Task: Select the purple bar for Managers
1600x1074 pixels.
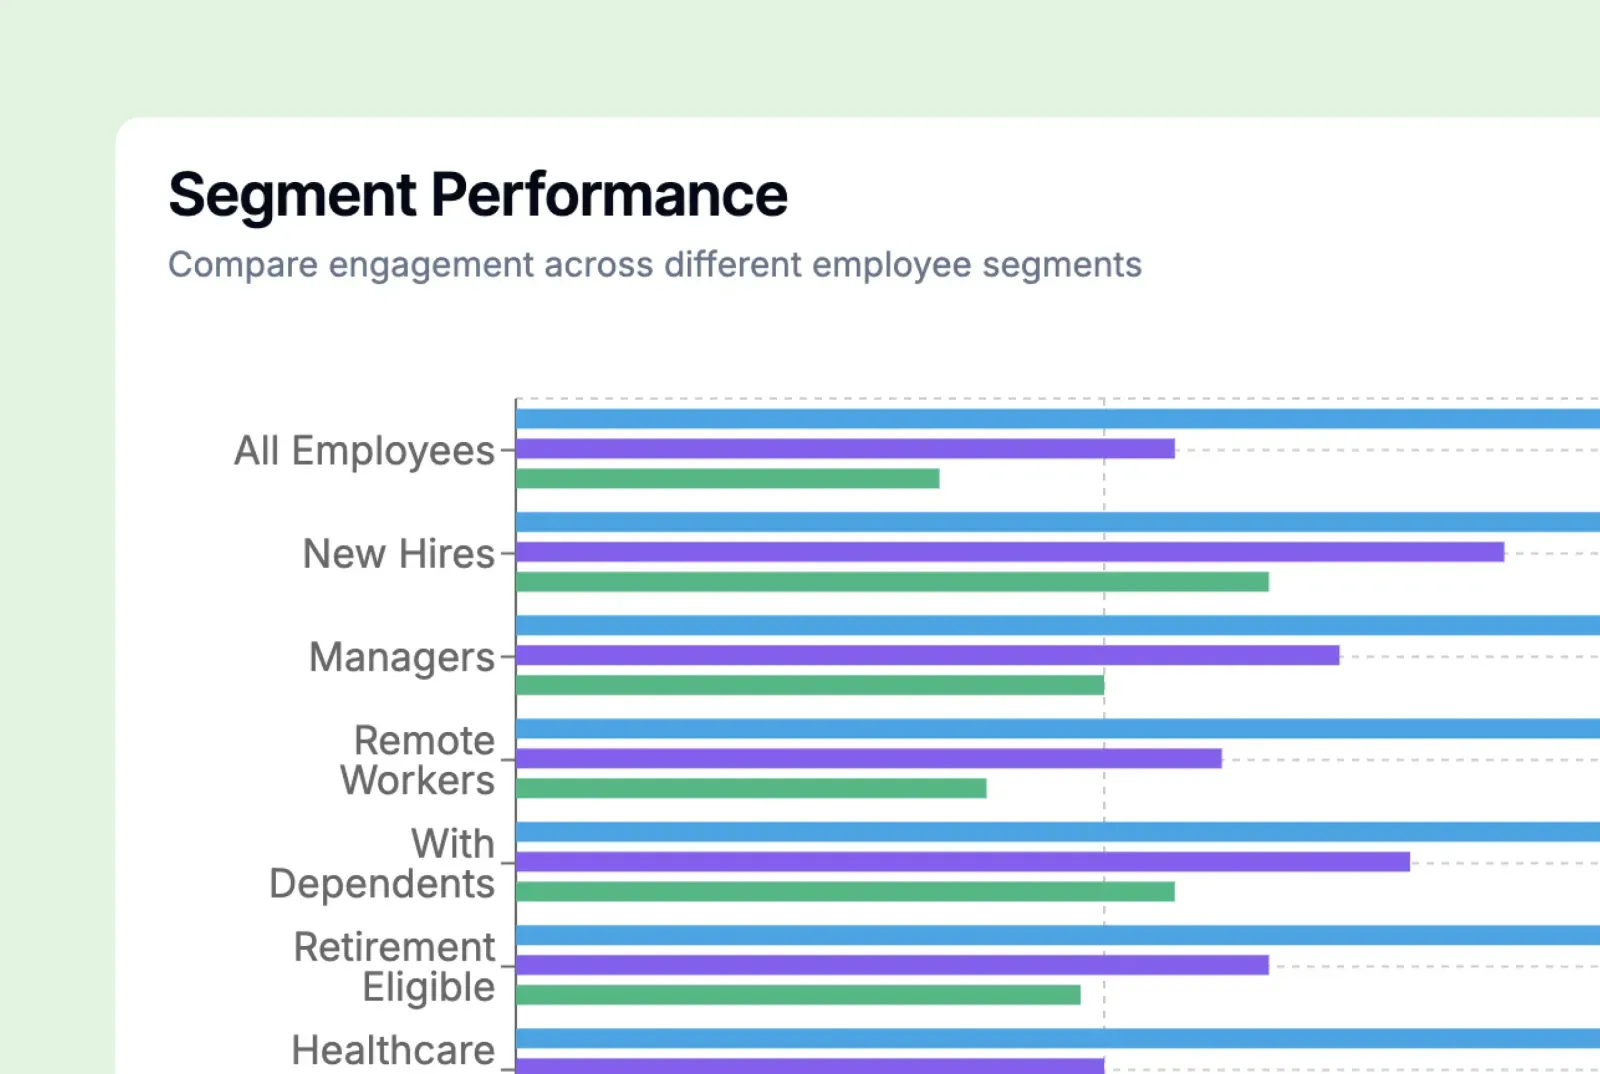Action: point(927,655)
